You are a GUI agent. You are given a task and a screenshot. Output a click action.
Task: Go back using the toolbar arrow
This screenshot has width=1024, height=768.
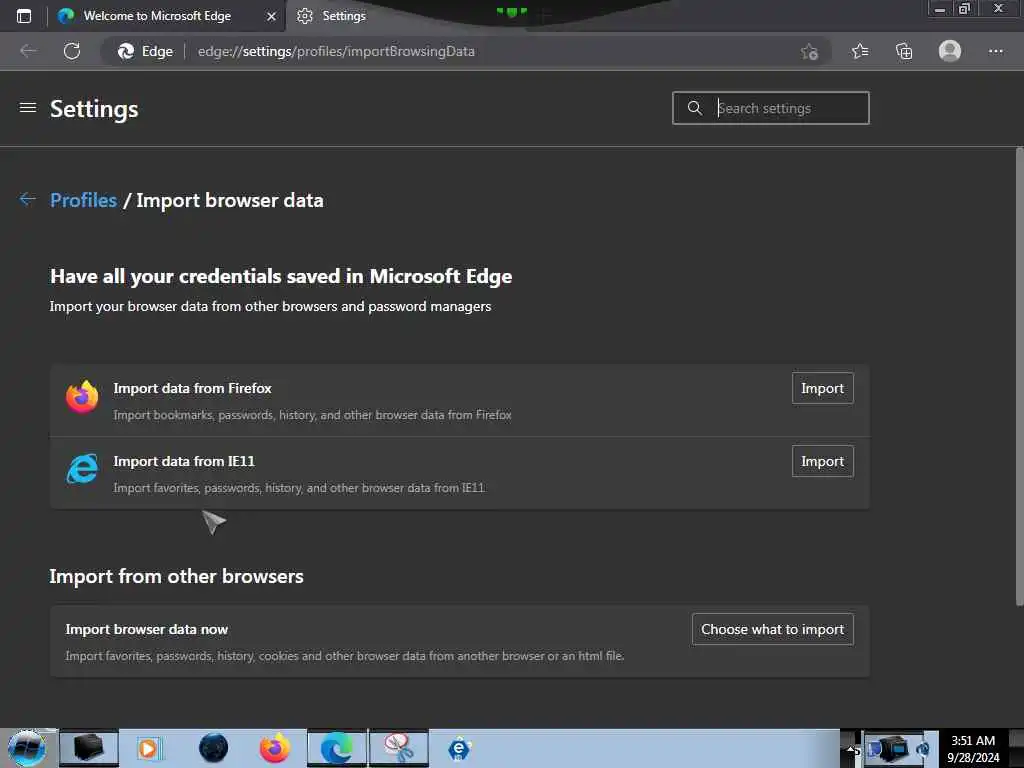[x=28, y=51]
